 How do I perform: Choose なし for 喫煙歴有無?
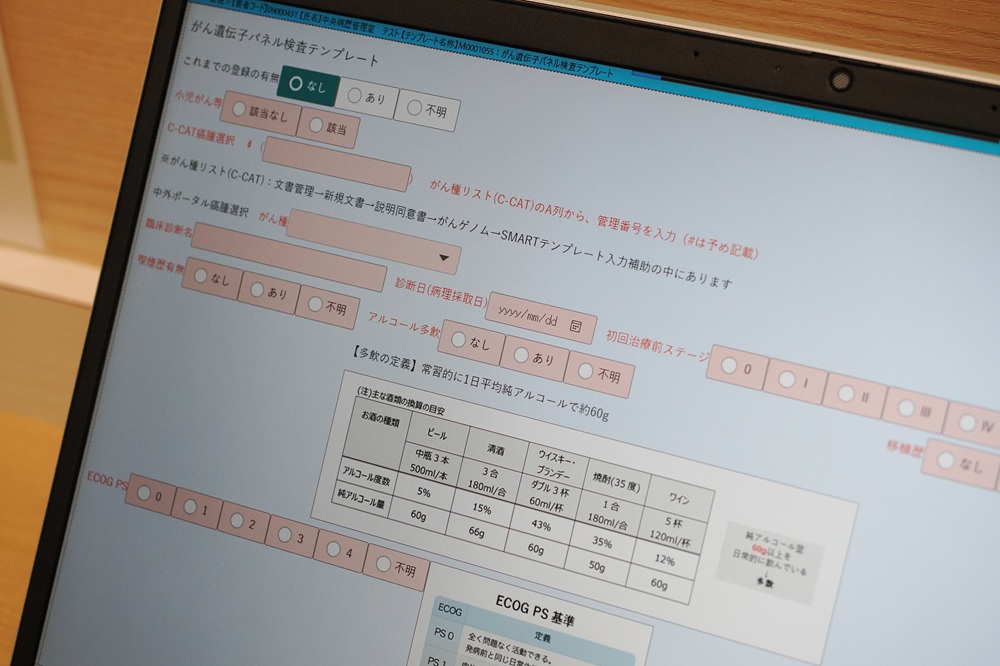point(211,279)
